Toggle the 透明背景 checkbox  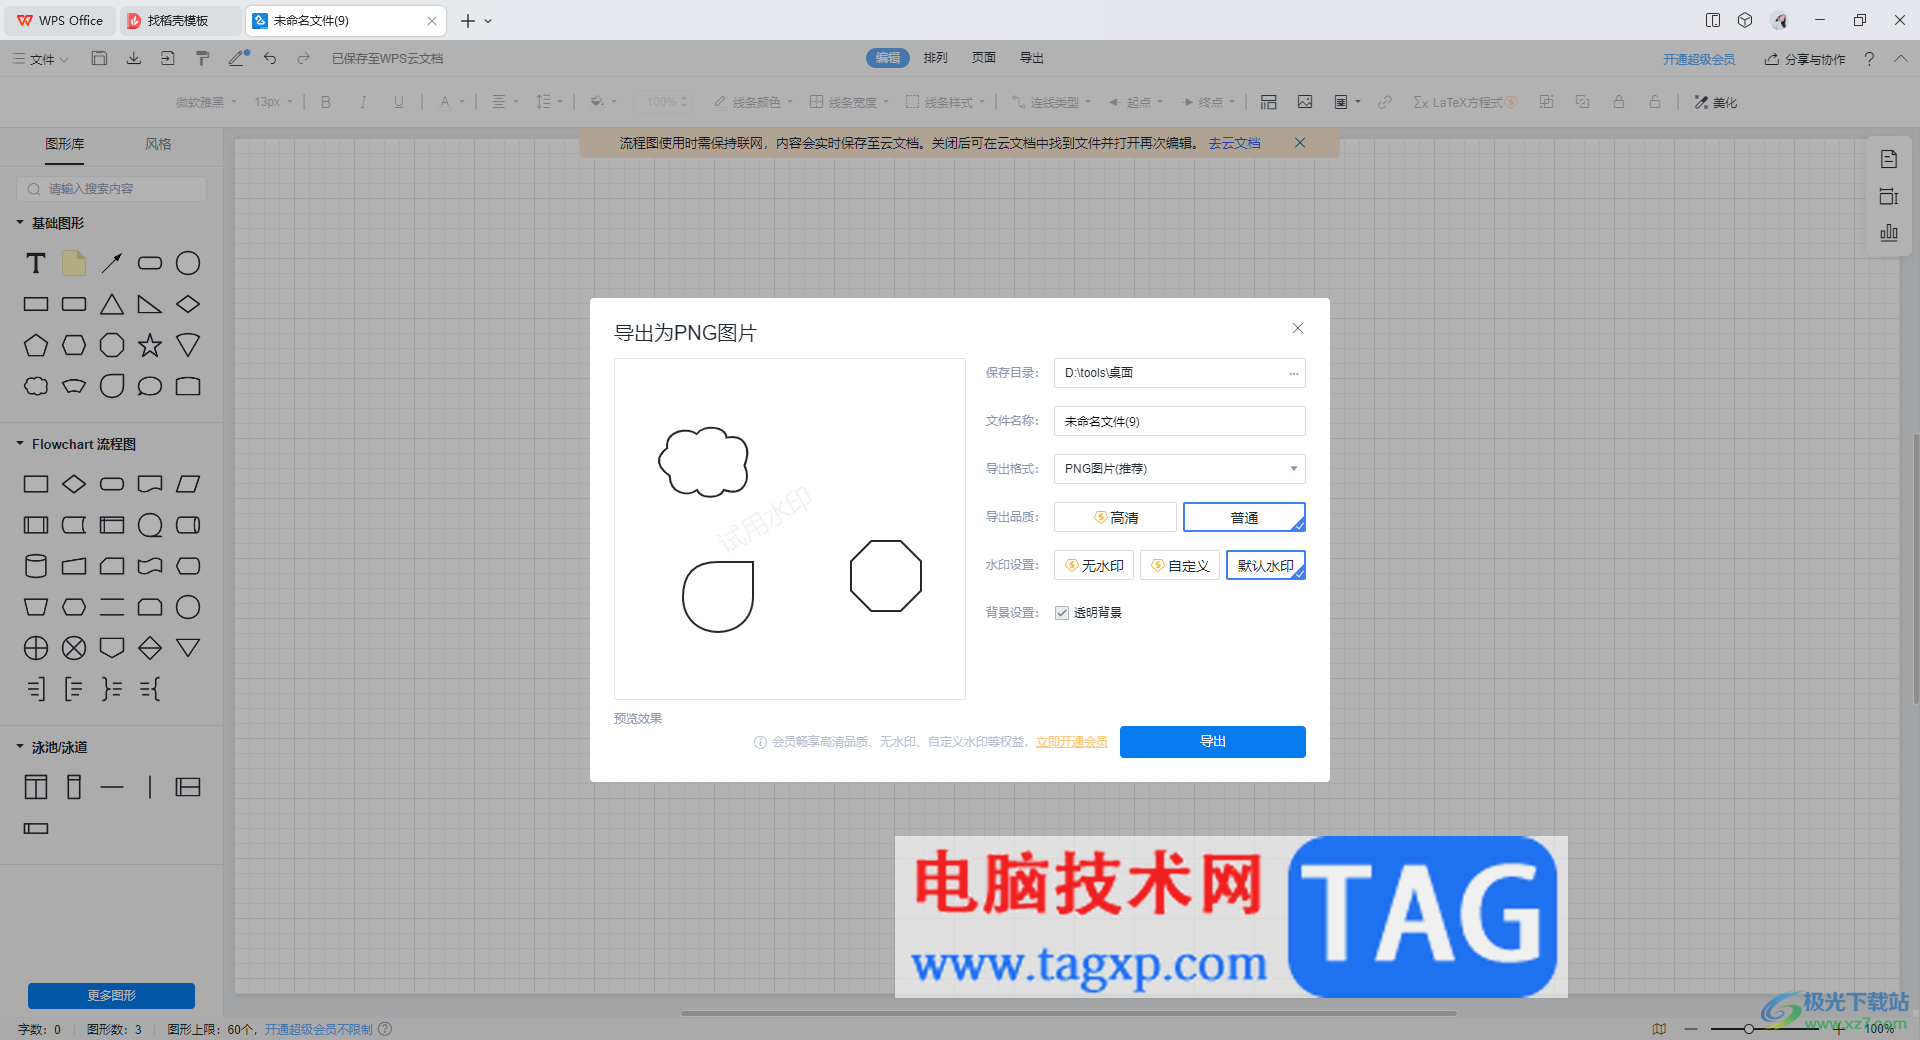(1062, 613)
